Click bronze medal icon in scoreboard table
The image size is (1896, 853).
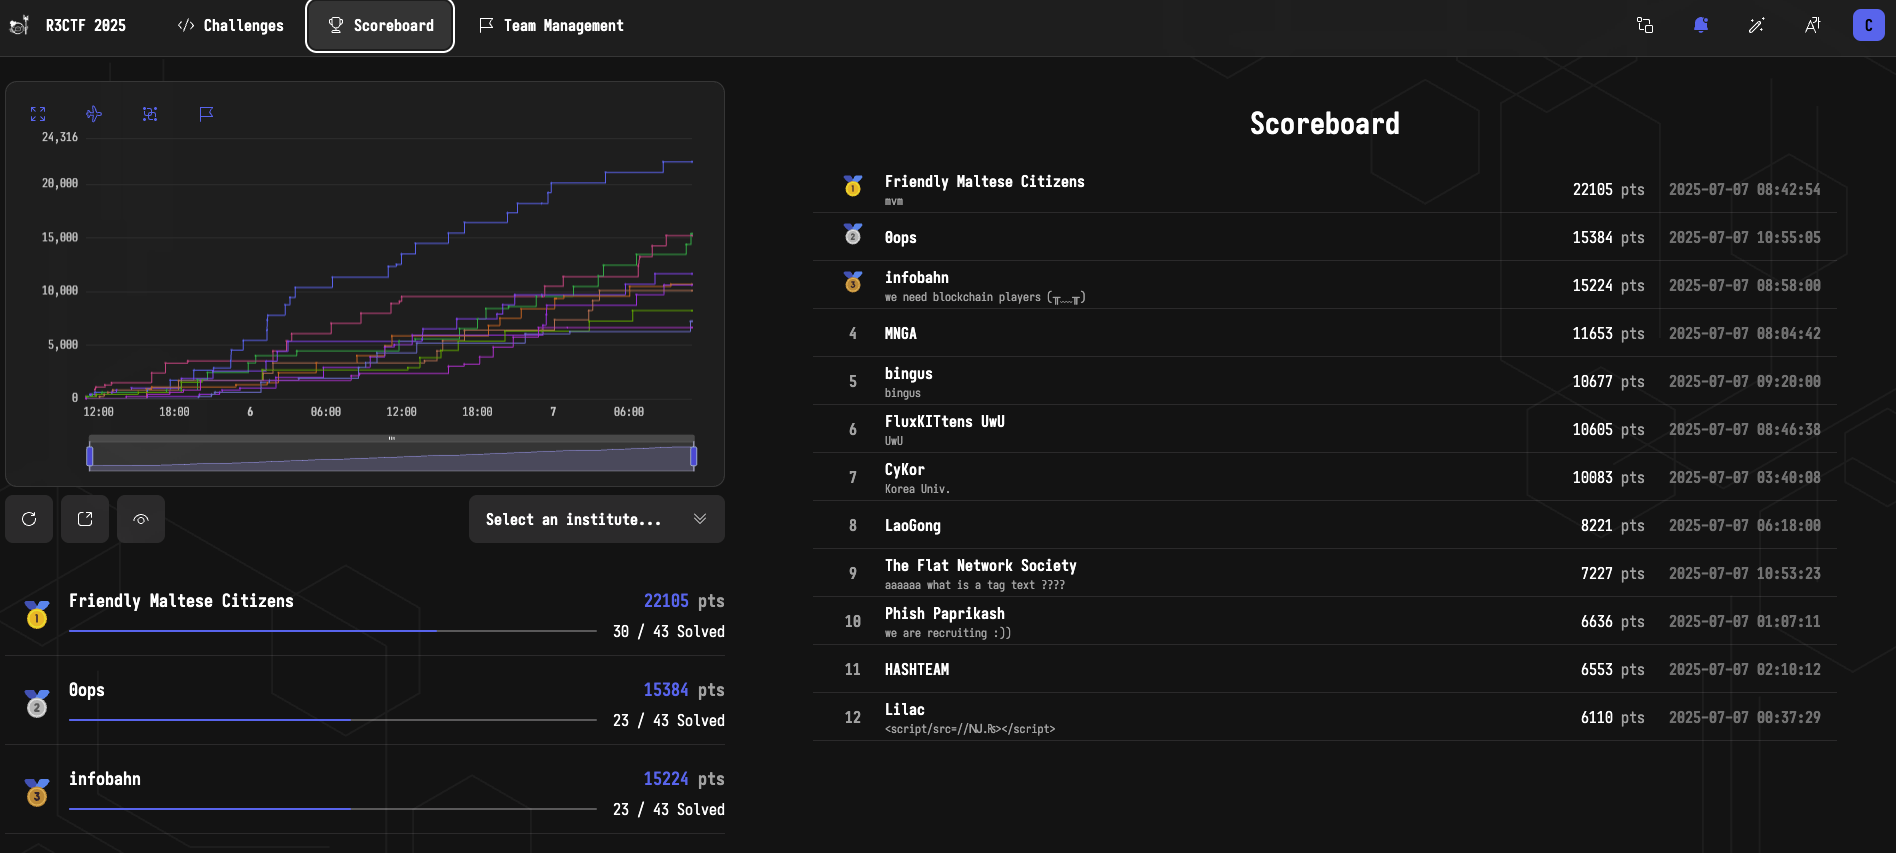coord(853,282)
